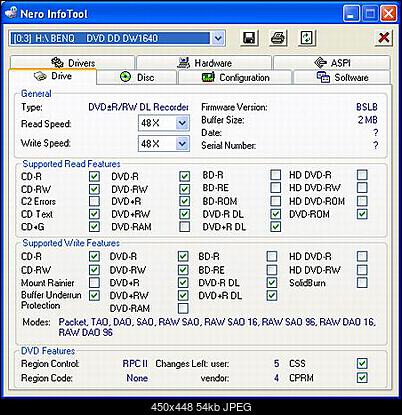Screen dimensions: 402x415
Task: Click the write modes list text
Action: click(217, 327)
